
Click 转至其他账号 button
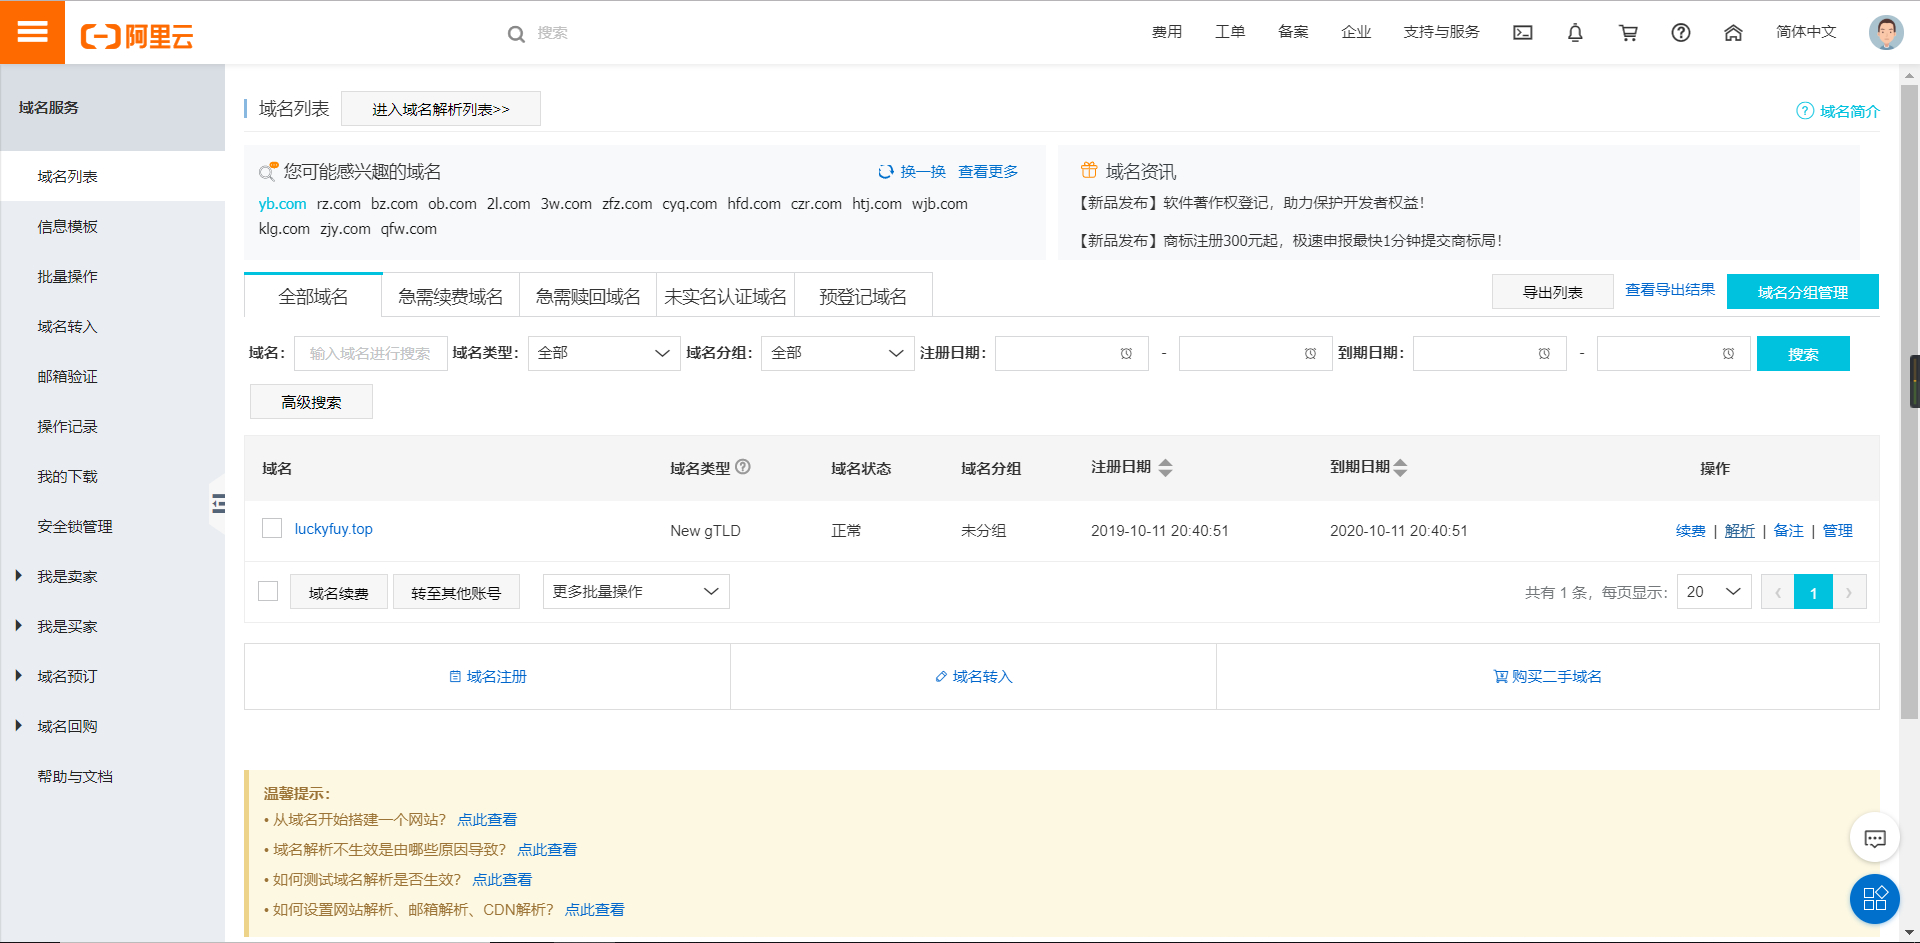point(456,592)
